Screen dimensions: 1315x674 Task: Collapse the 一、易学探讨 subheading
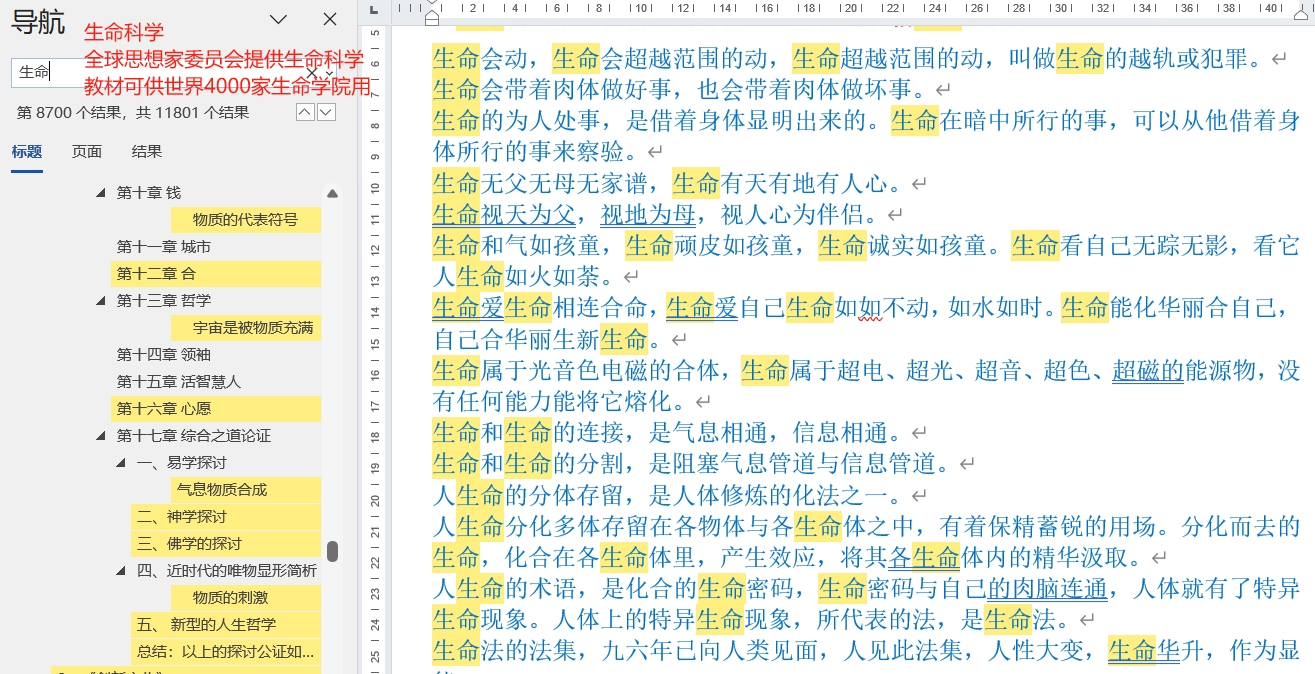coord(120,463)
